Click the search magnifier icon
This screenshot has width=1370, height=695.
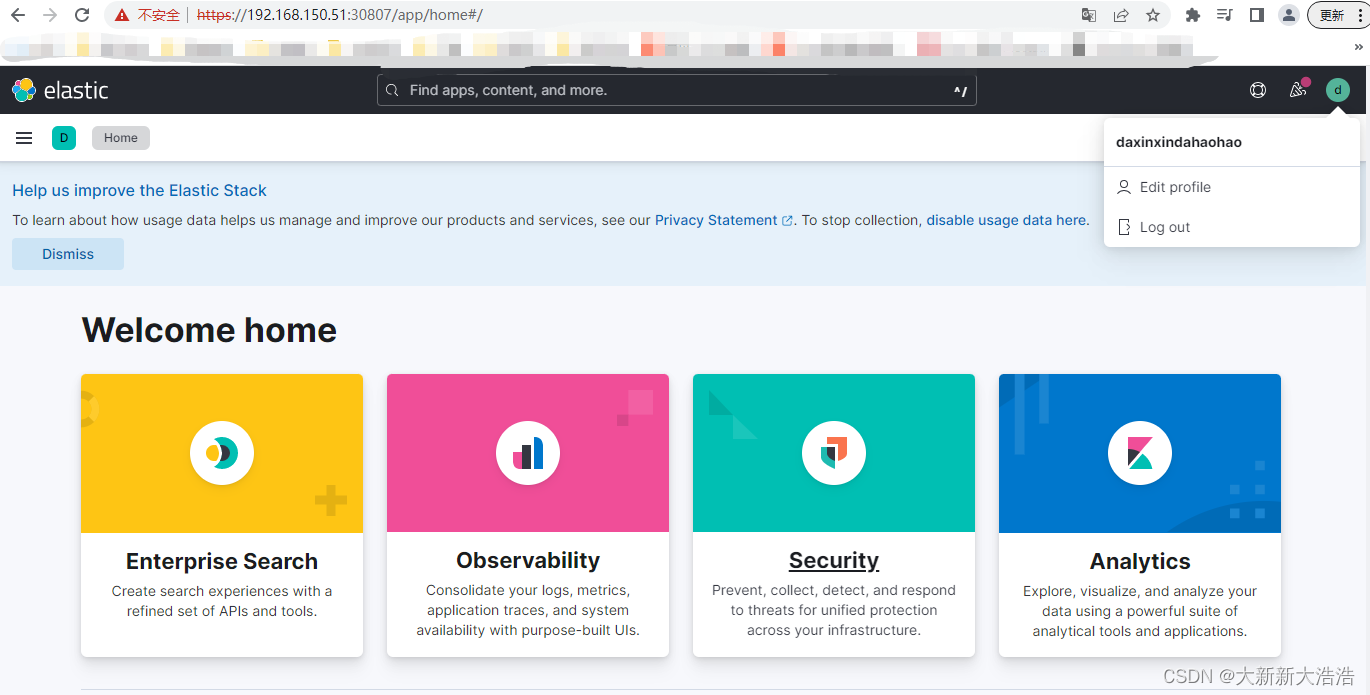click(392, 90)
